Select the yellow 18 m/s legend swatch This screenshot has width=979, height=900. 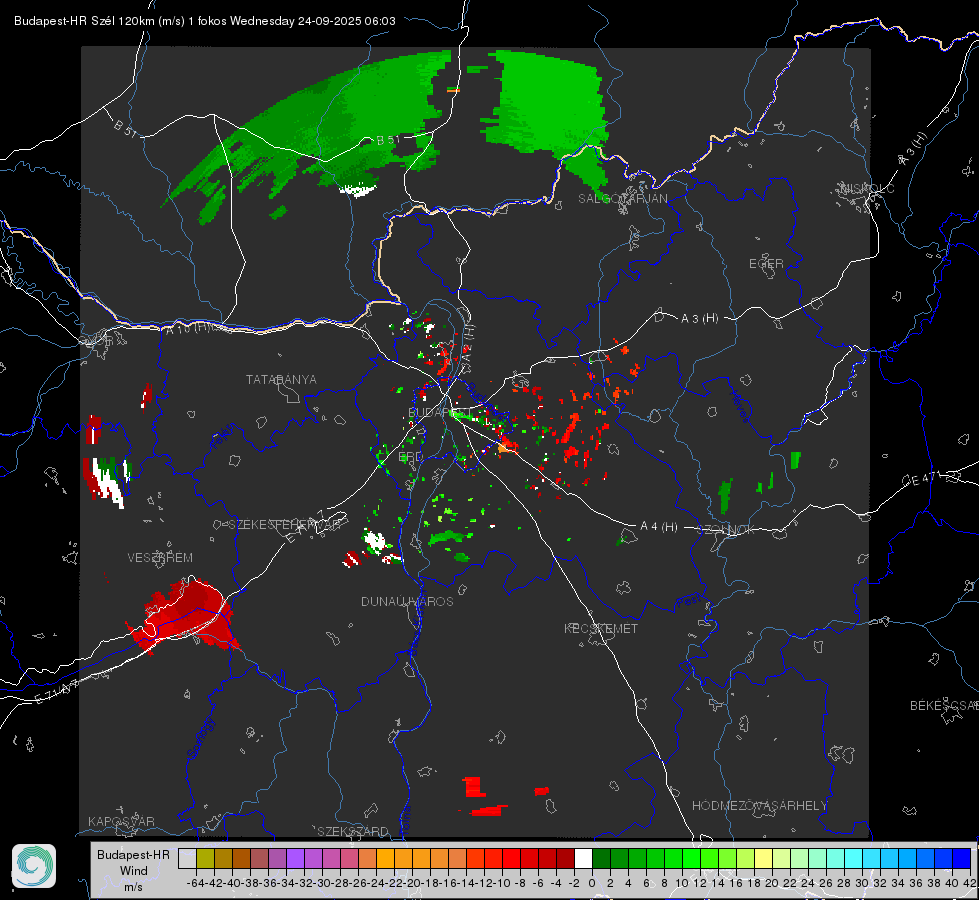(x=763, y=859)
